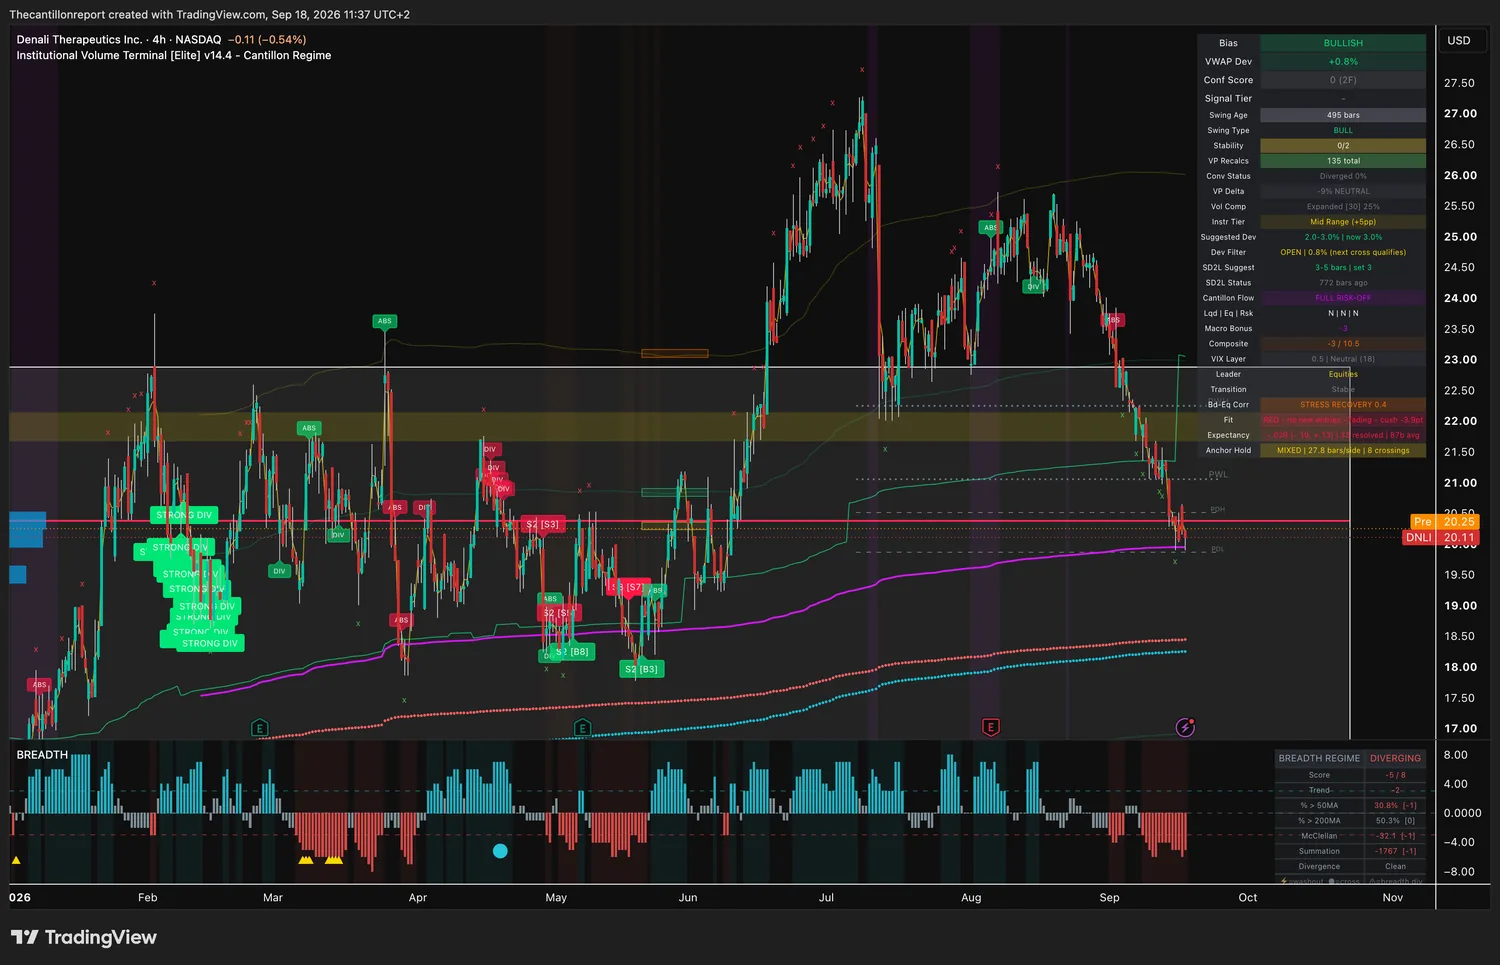
Task: Open the green earnings marker near June
Action: coord(583,728)
